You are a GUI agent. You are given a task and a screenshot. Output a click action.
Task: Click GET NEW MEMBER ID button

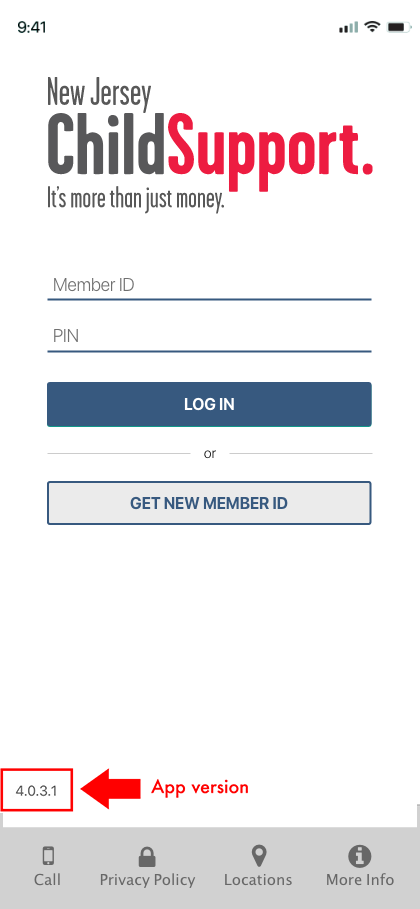click(209, 503)
